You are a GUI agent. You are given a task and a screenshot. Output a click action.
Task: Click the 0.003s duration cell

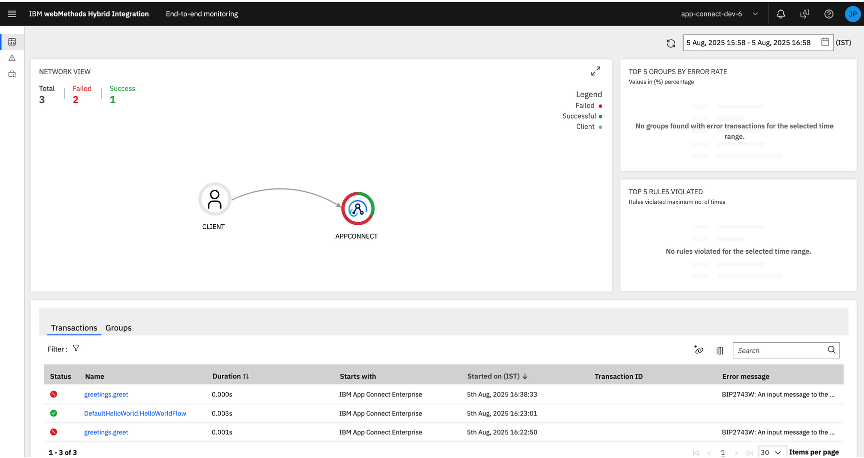click(222, 413)
